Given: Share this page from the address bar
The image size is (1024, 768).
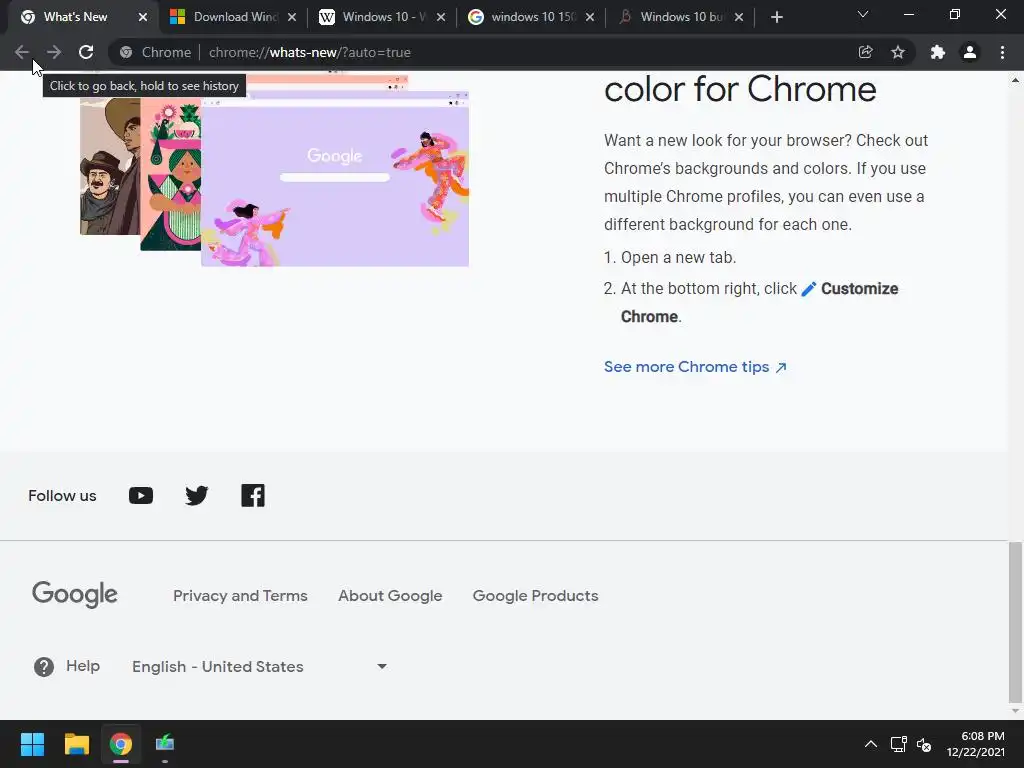Looking at the screenshot, I should pos(865,52).
